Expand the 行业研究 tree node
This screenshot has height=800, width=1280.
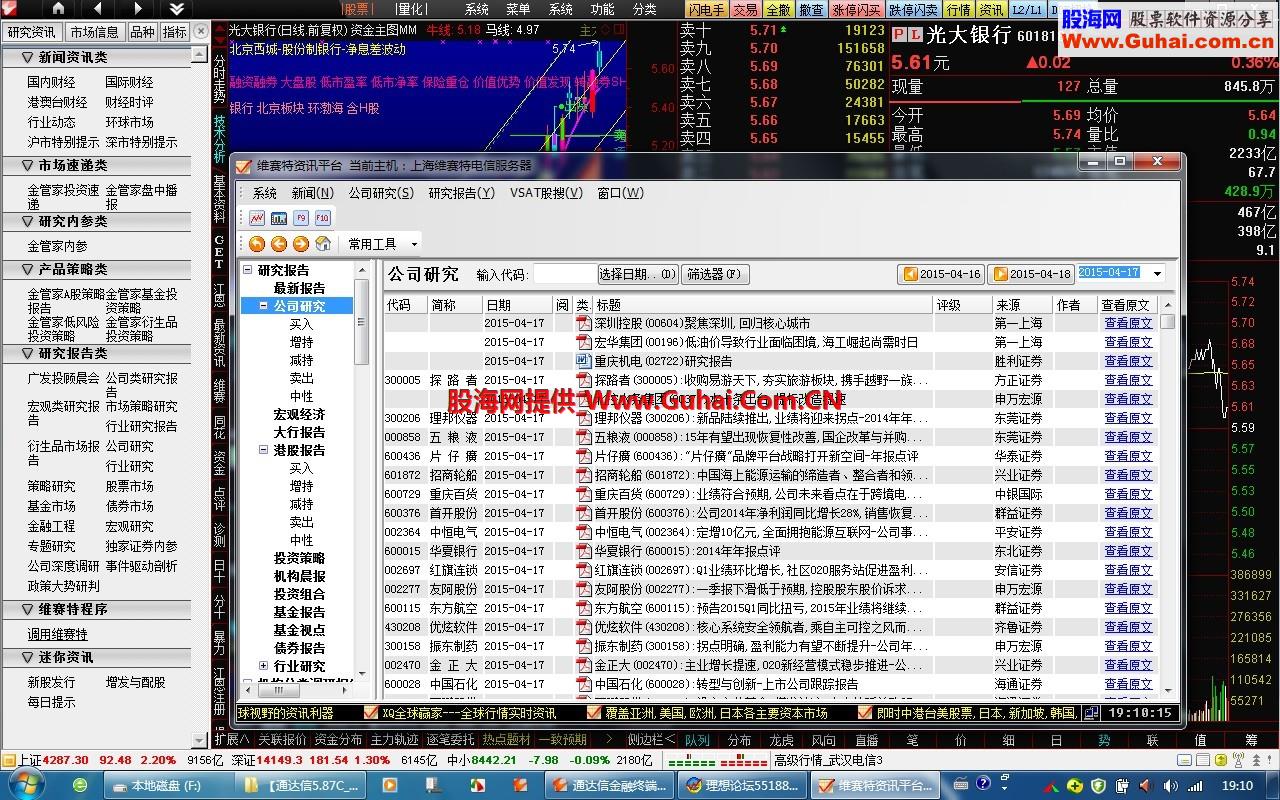tap(264, 666)
